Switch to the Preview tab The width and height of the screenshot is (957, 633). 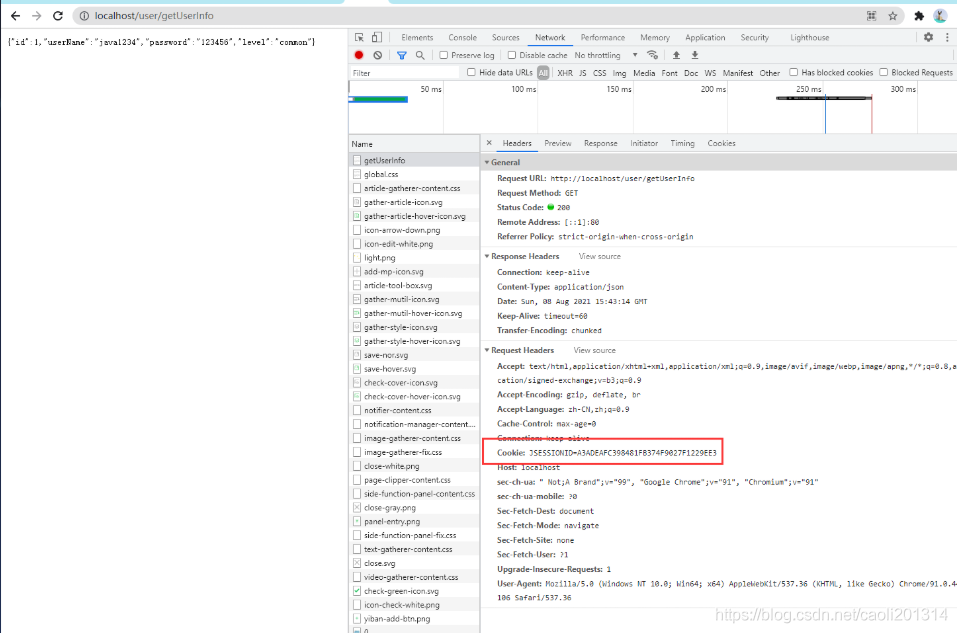[x=558, y=143]
